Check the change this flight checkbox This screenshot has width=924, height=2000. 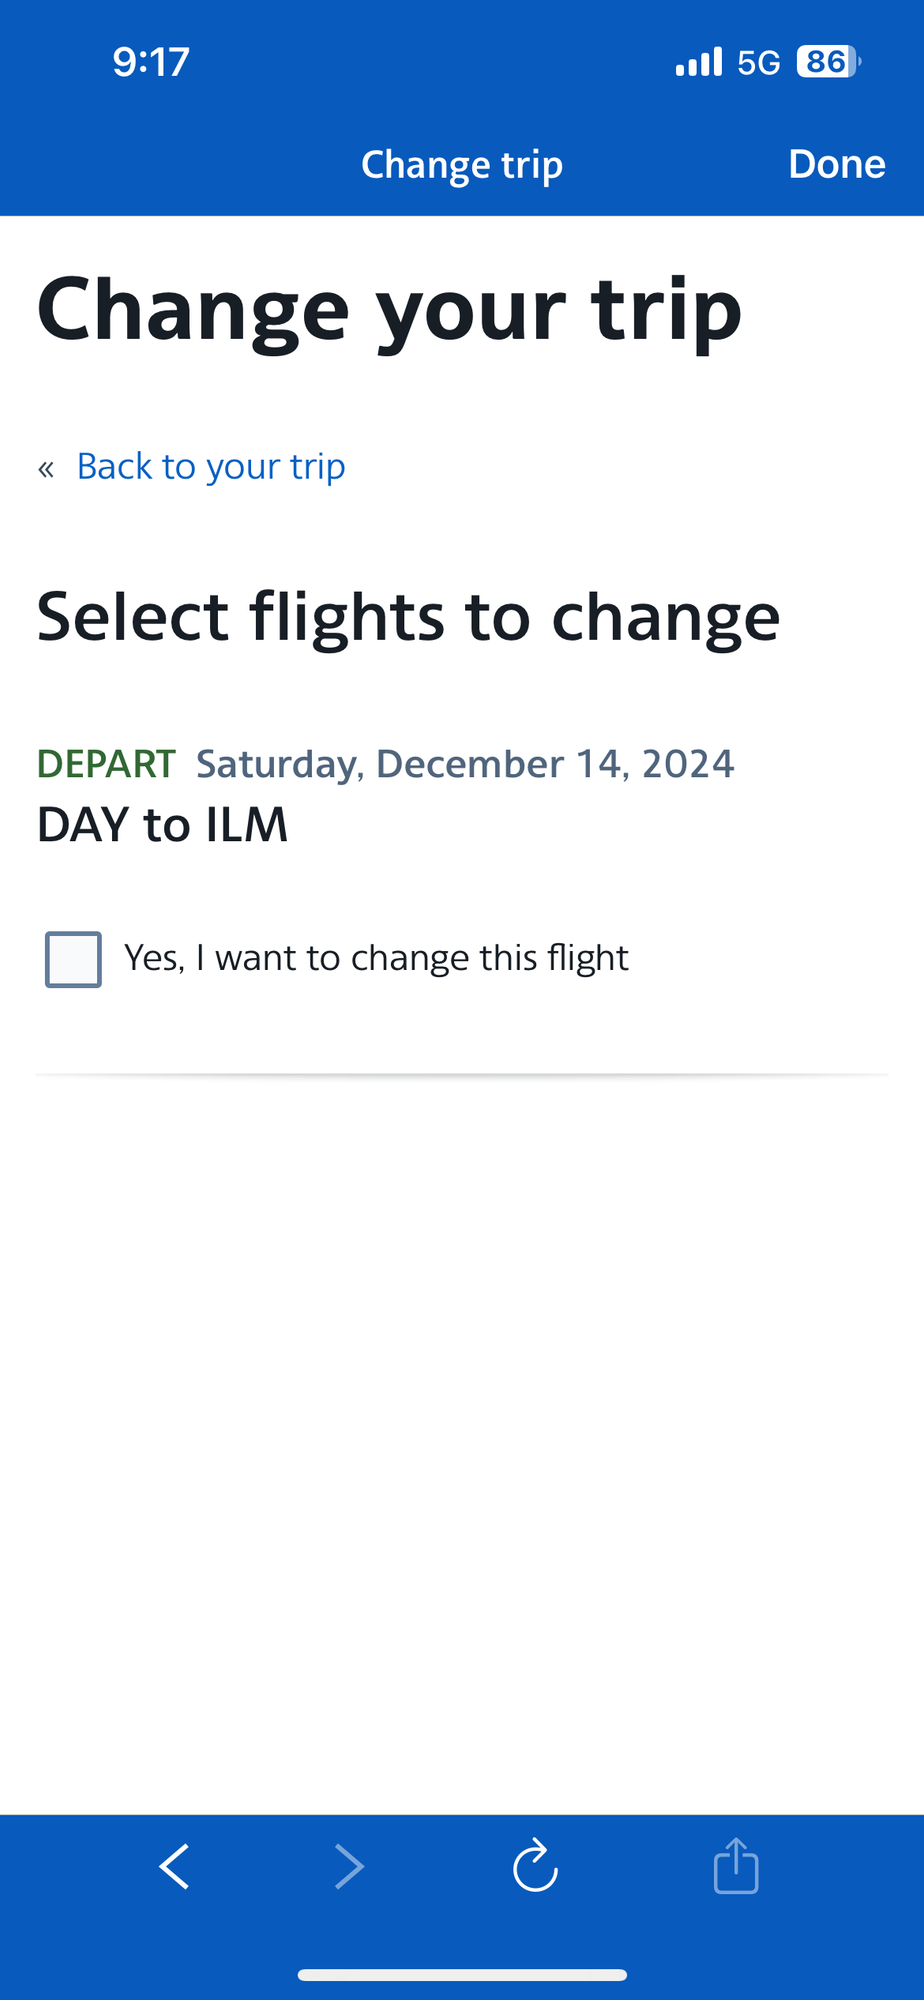[73, 959]
